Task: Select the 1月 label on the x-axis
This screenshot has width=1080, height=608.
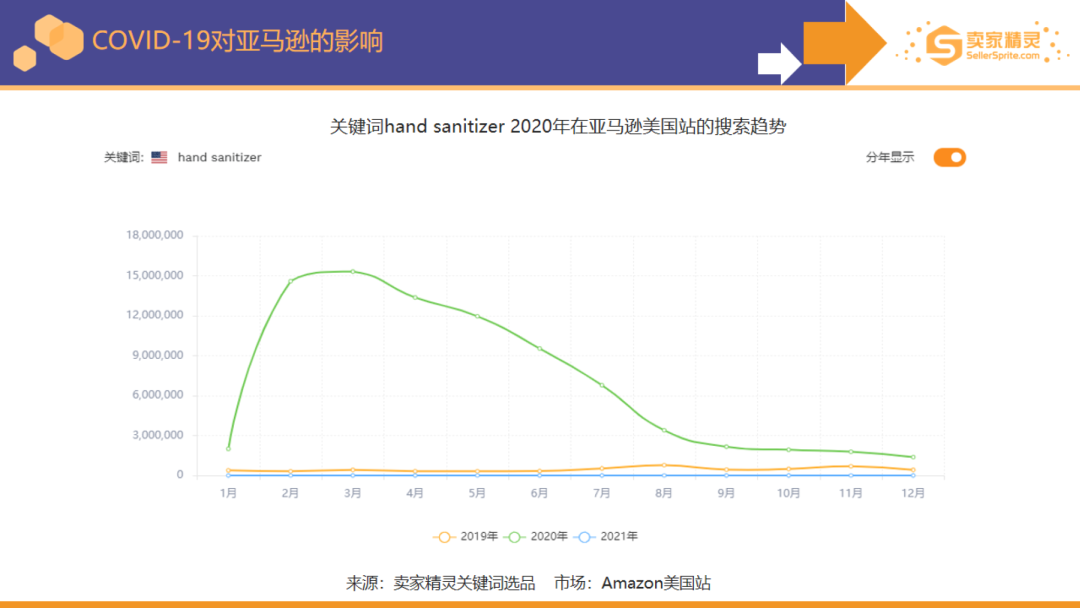Action: pos(229,493)
